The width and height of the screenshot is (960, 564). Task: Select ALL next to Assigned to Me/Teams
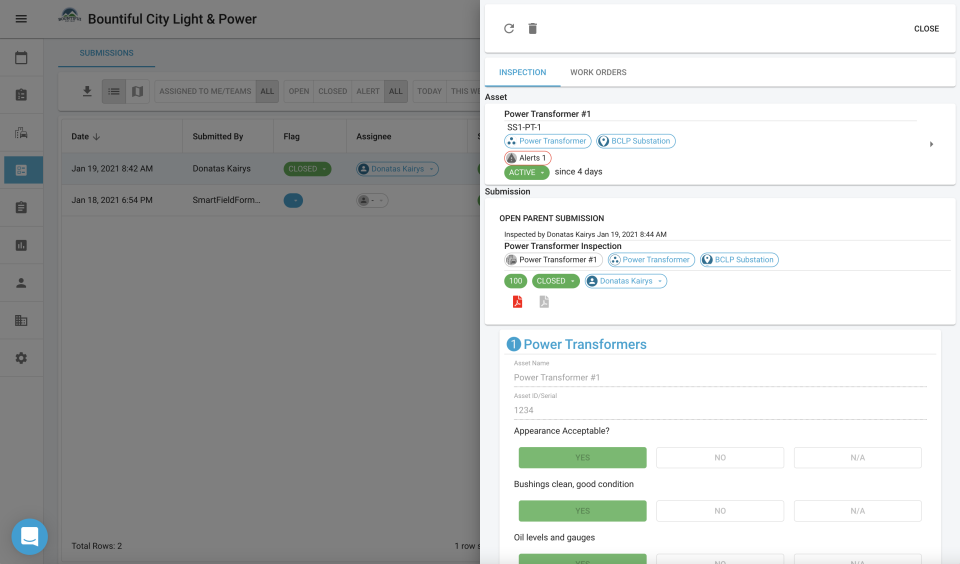(267, 91)
